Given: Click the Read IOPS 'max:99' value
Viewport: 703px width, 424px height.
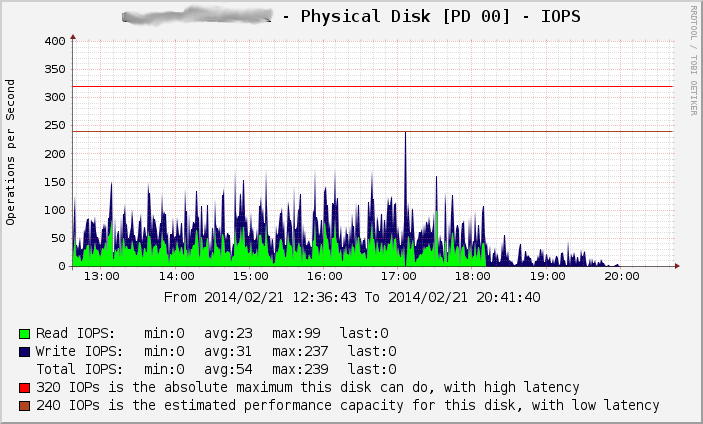Looking at the screenshot, I should pos(296,333).
